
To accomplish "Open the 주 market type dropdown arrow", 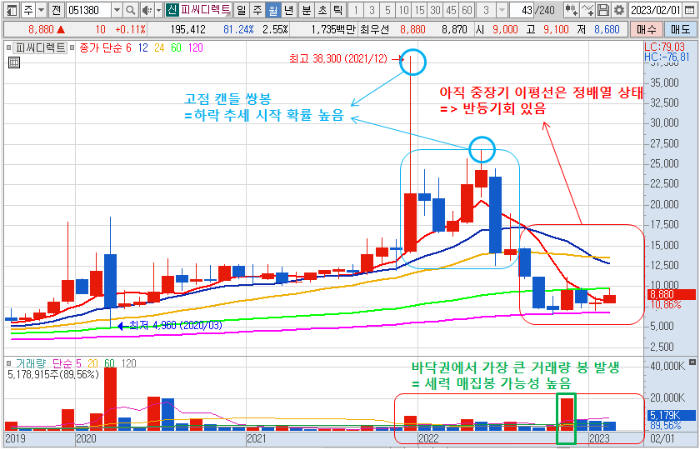I will pyautogui.click(x=41, y=10).
